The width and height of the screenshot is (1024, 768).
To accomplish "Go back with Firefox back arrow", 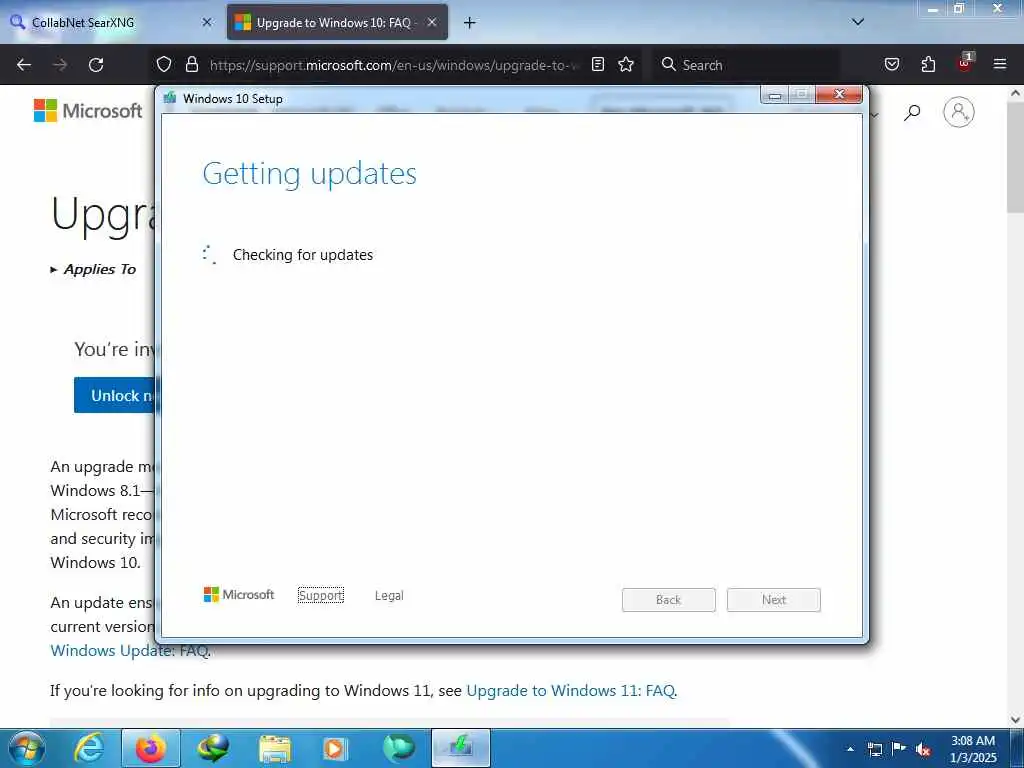I will click(x=24, y=65).
